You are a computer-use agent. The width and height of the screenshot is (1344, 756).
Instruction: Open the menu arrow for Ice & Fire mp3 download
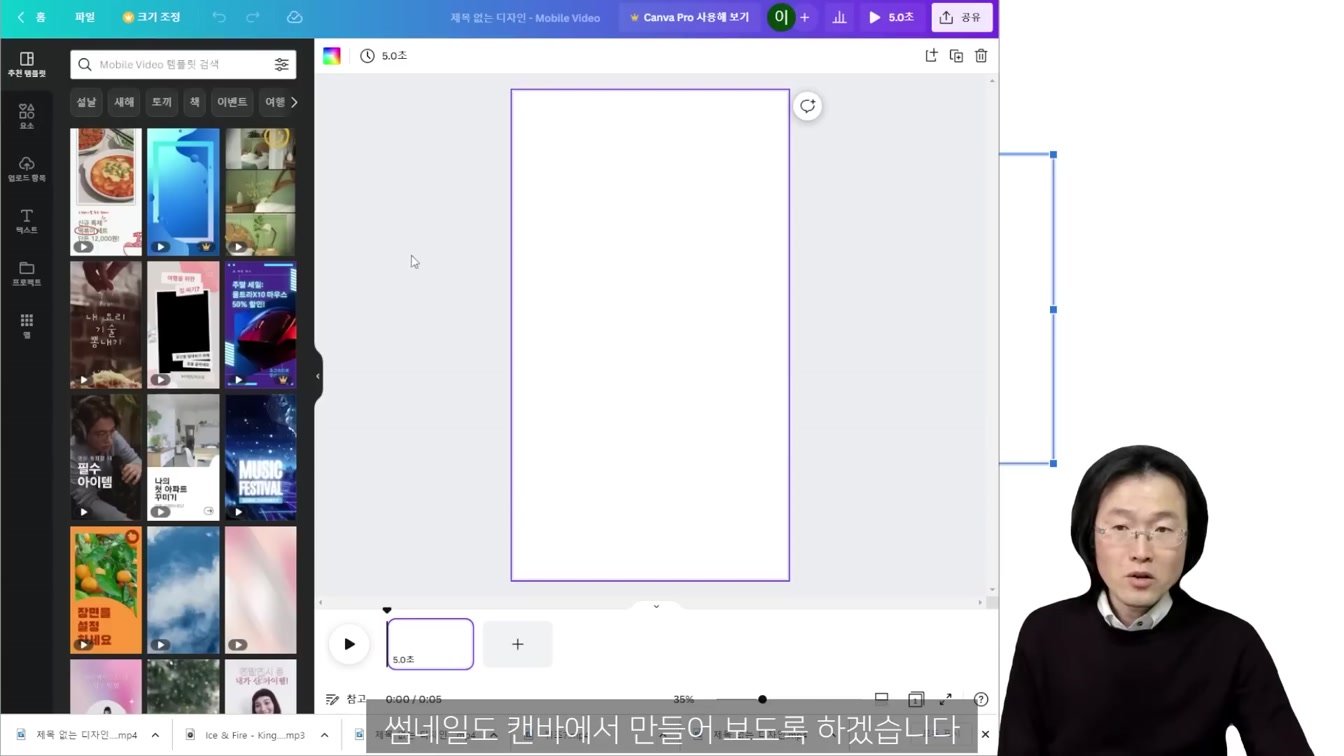tap(325, 735)
